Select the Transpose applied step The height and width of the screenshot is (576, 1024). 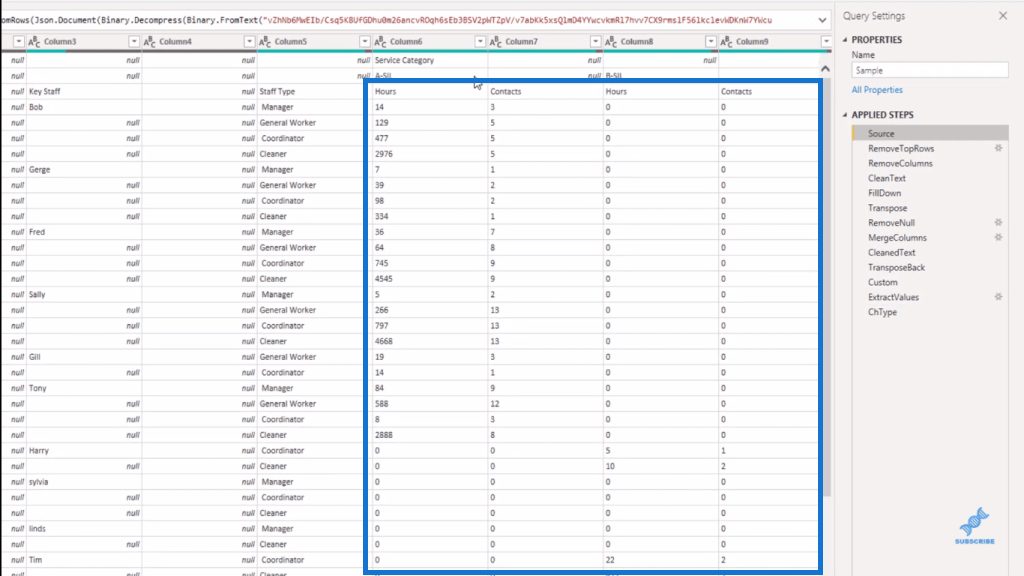[887, 208]
